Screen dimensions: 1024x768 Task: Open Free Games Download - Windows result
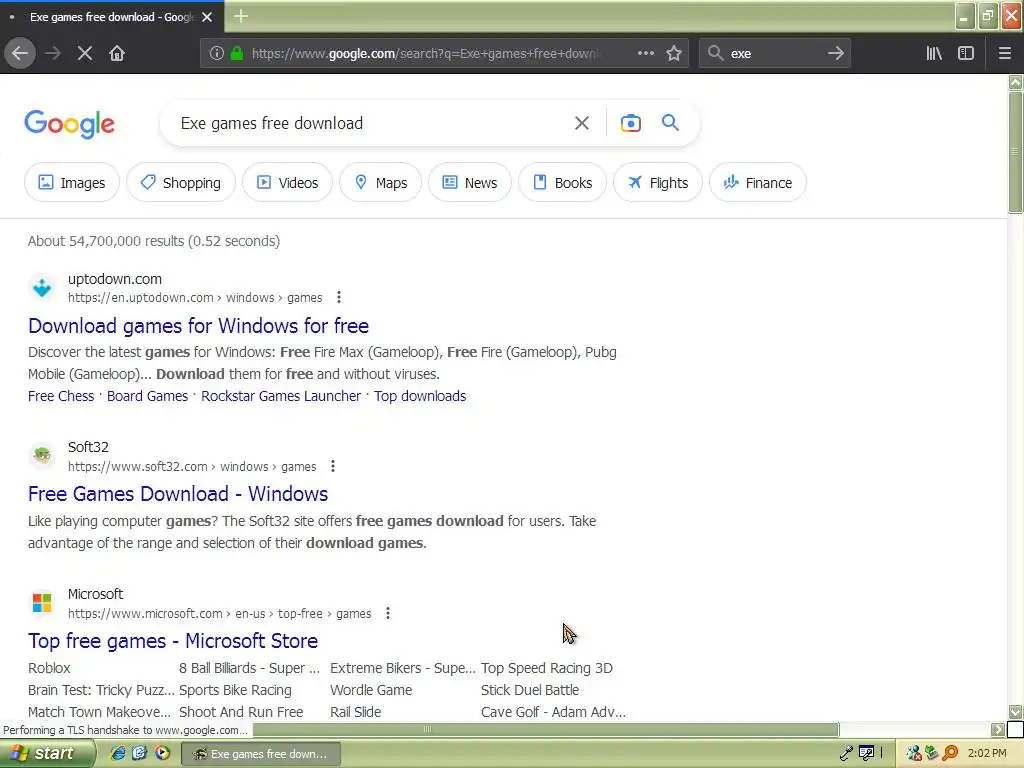(178, 494)
